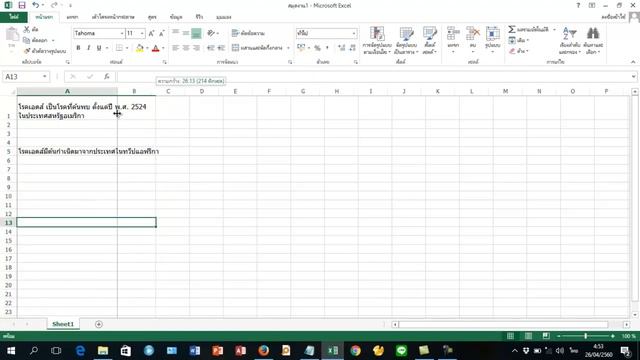Click the decrease indent icon
This screenshot has height=360, width=640.
click(211, 48)
